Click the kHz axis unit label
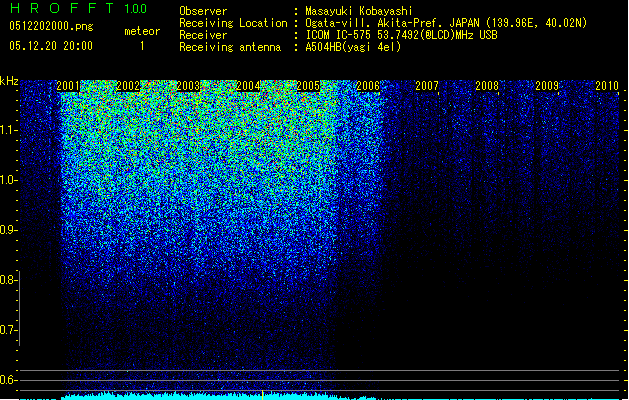 (9, 81)
